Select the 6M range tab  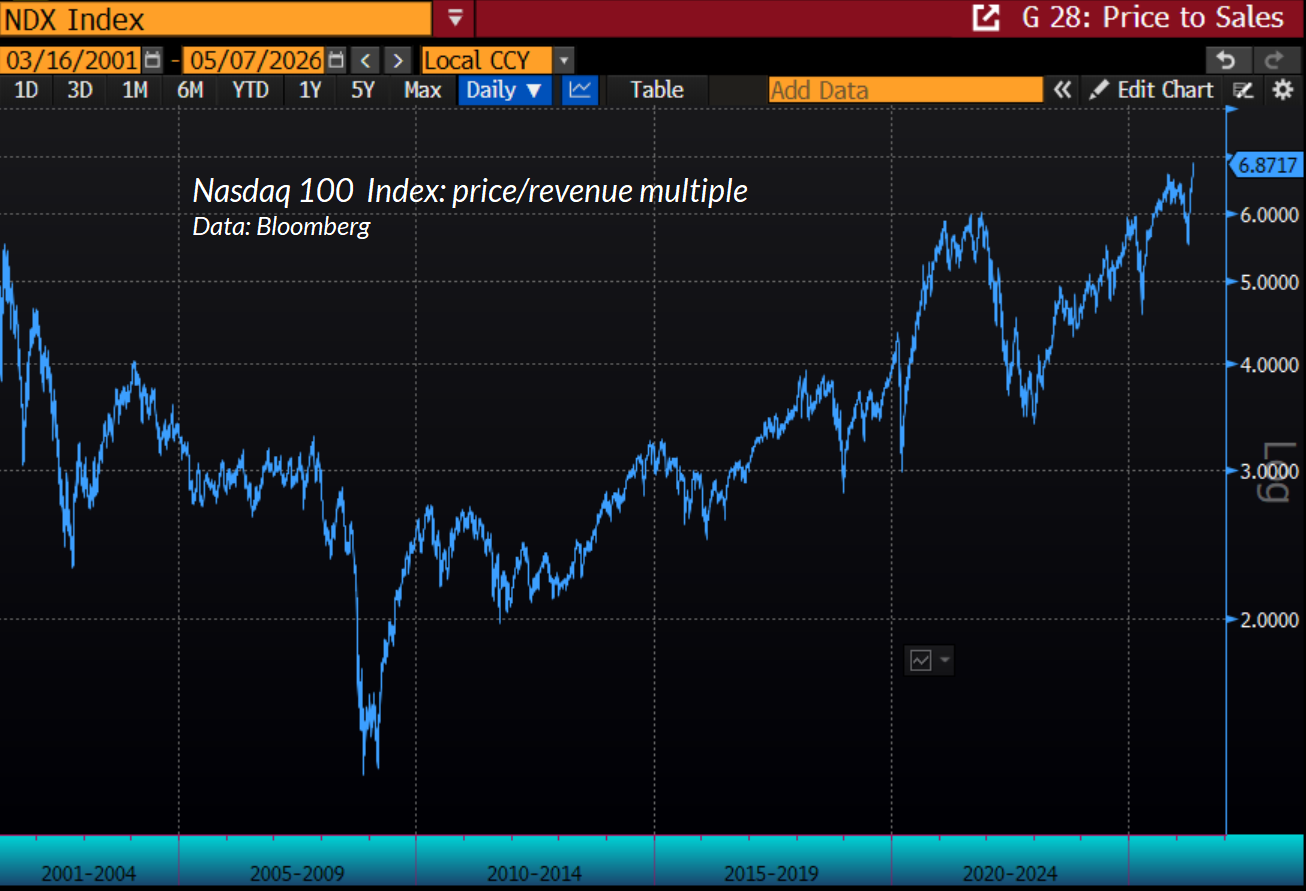click(190, 90)
